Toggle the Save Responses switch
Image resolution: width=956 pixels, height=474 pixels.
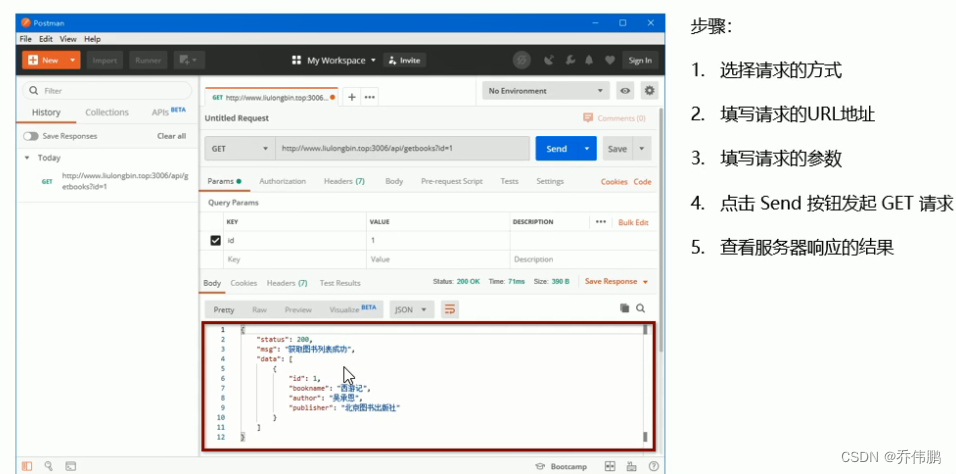click(30, 136)
